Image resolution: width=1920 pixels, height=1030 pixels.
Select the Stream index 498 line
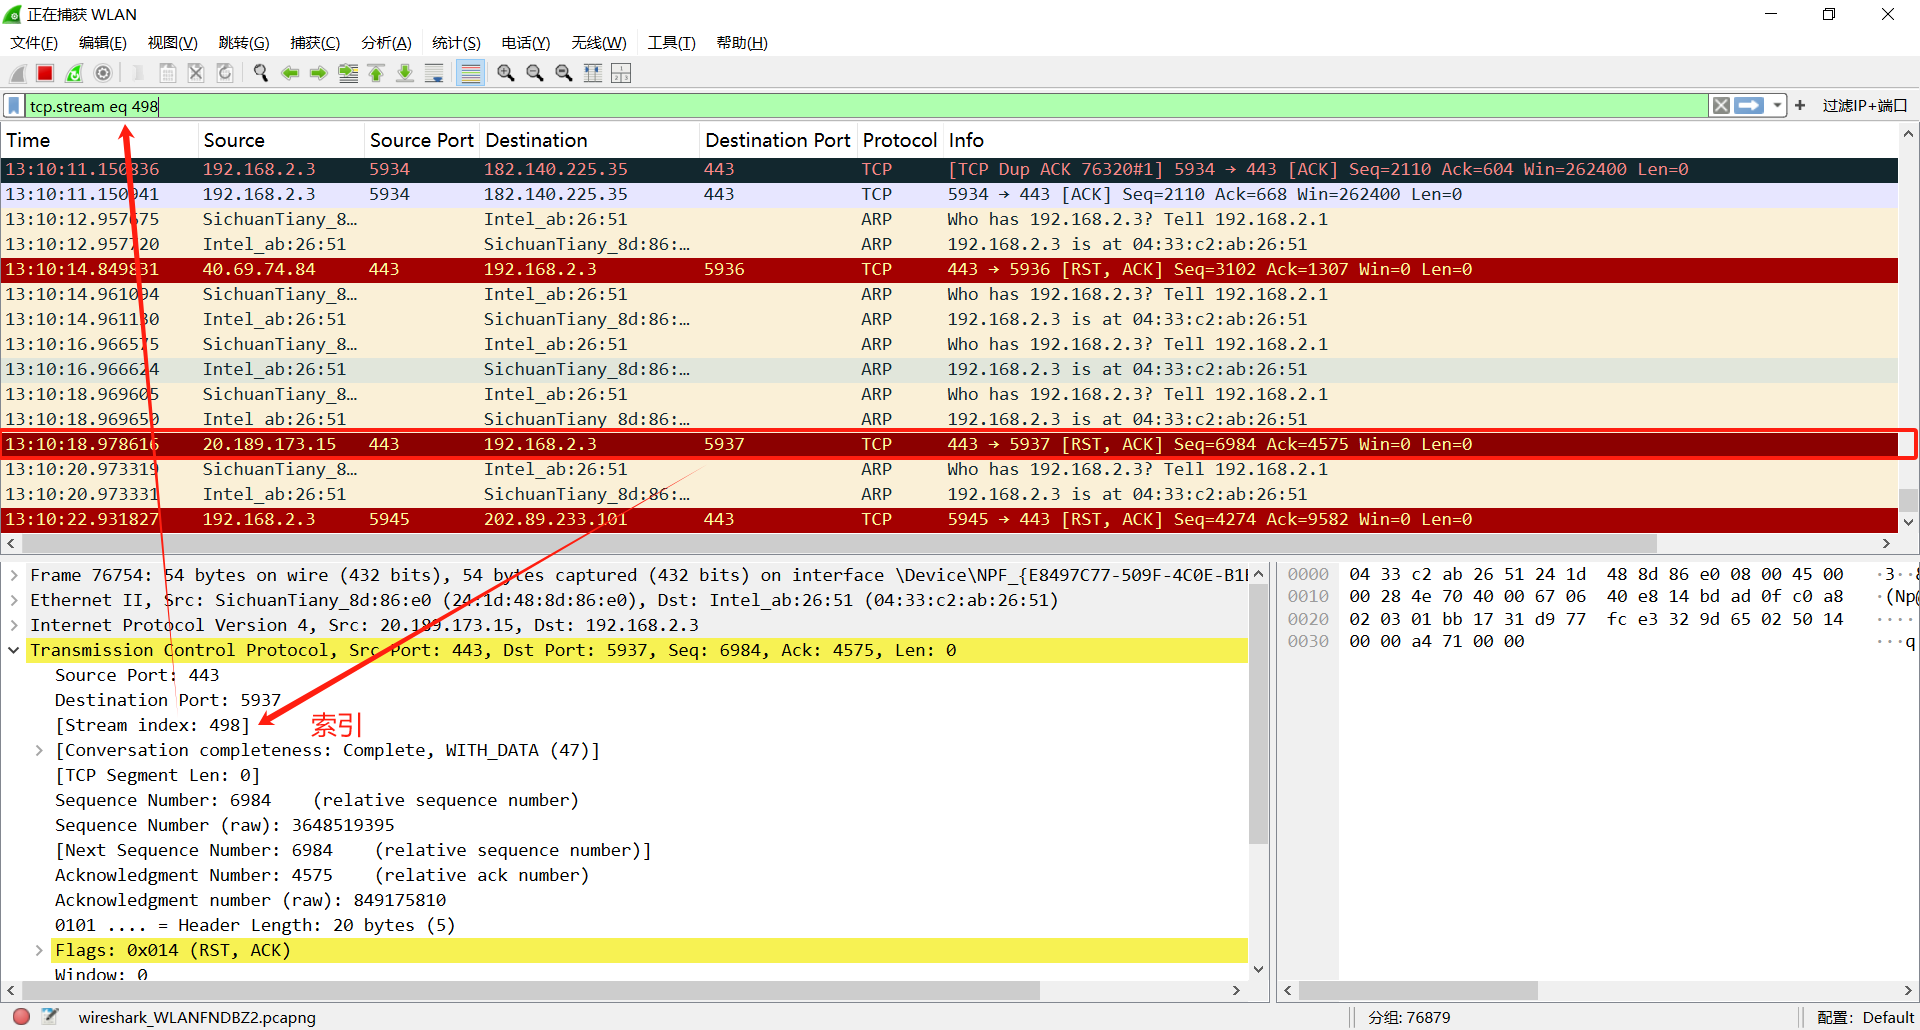pyautogui.click(x=152, y=725)
